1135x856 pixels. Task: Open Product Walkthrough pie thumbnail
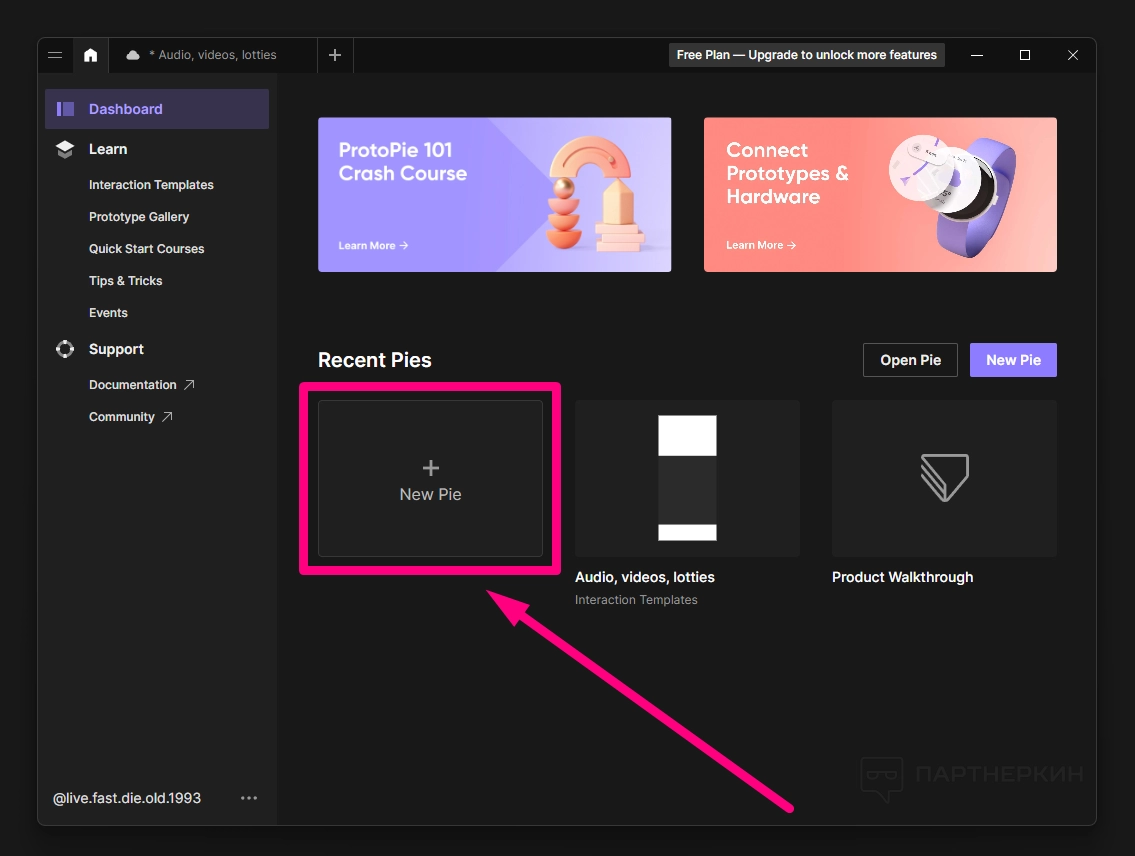pyautogui.click(x=945, y=478)
